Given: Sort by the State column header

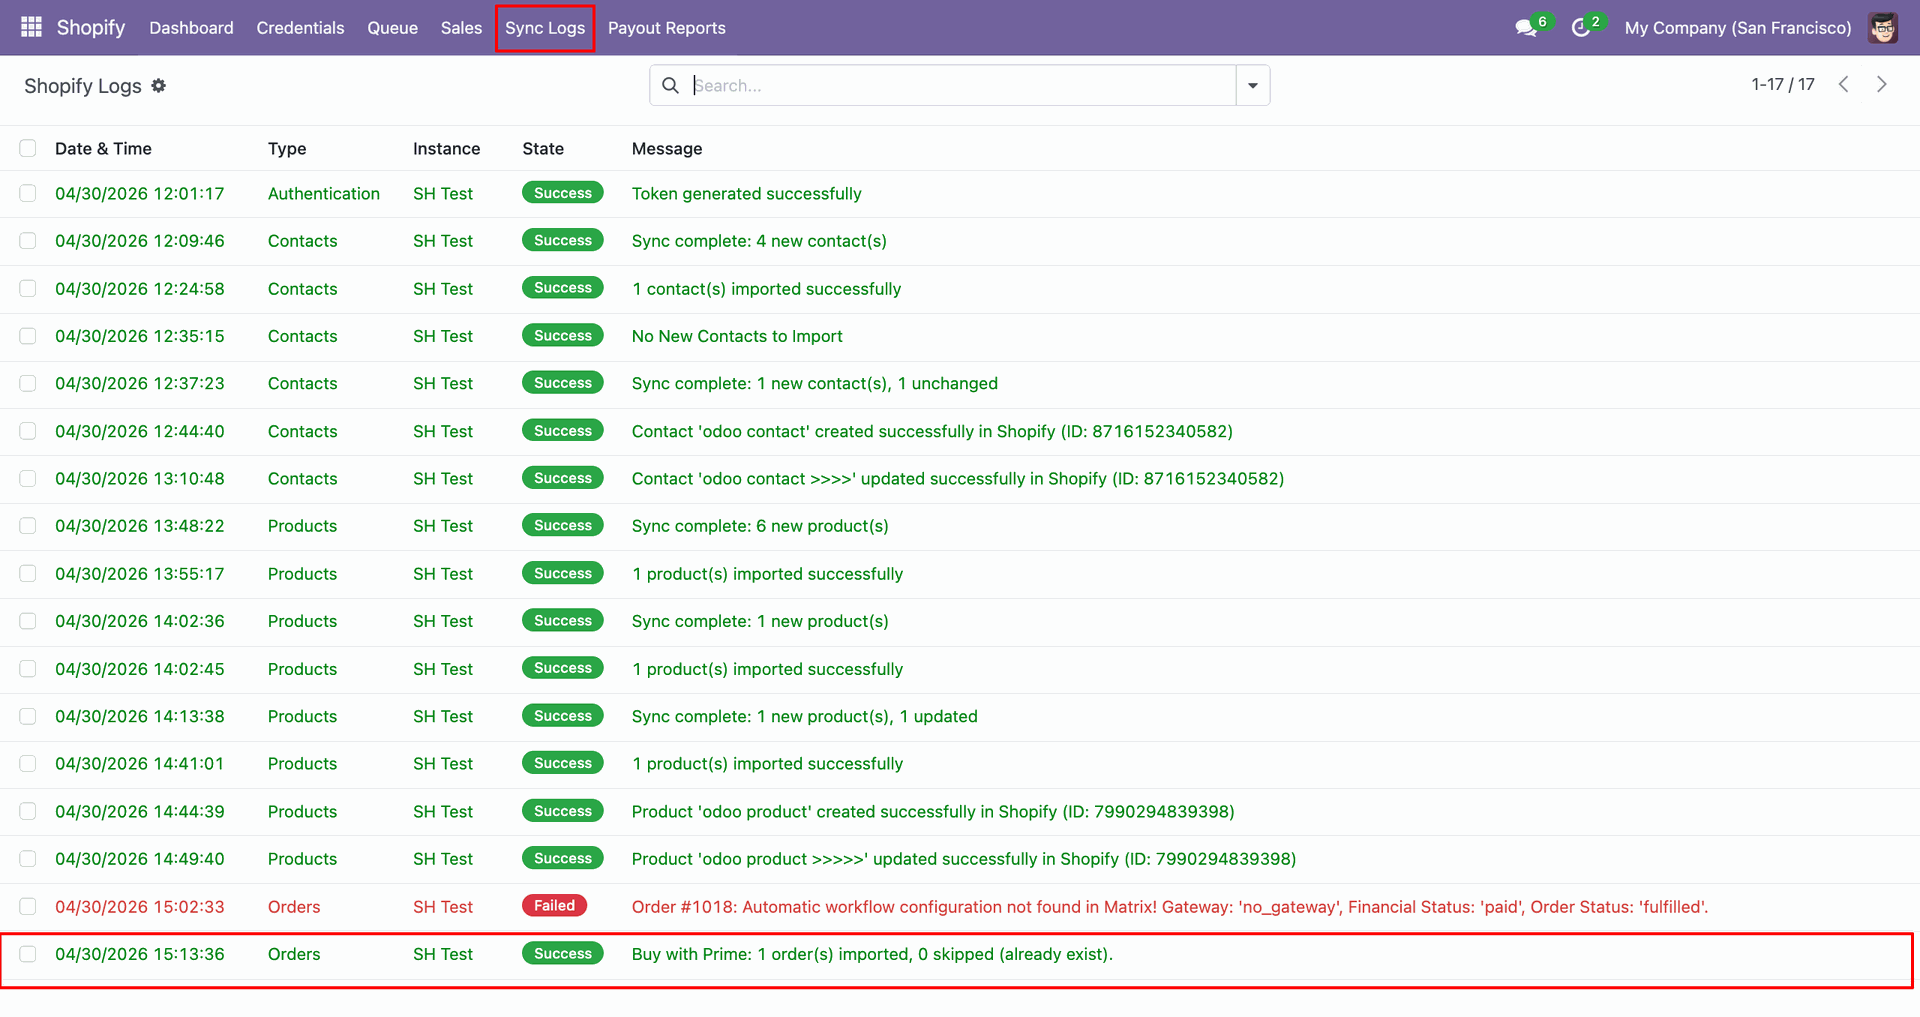Looking at the screenshot, I should pos(543,149).
